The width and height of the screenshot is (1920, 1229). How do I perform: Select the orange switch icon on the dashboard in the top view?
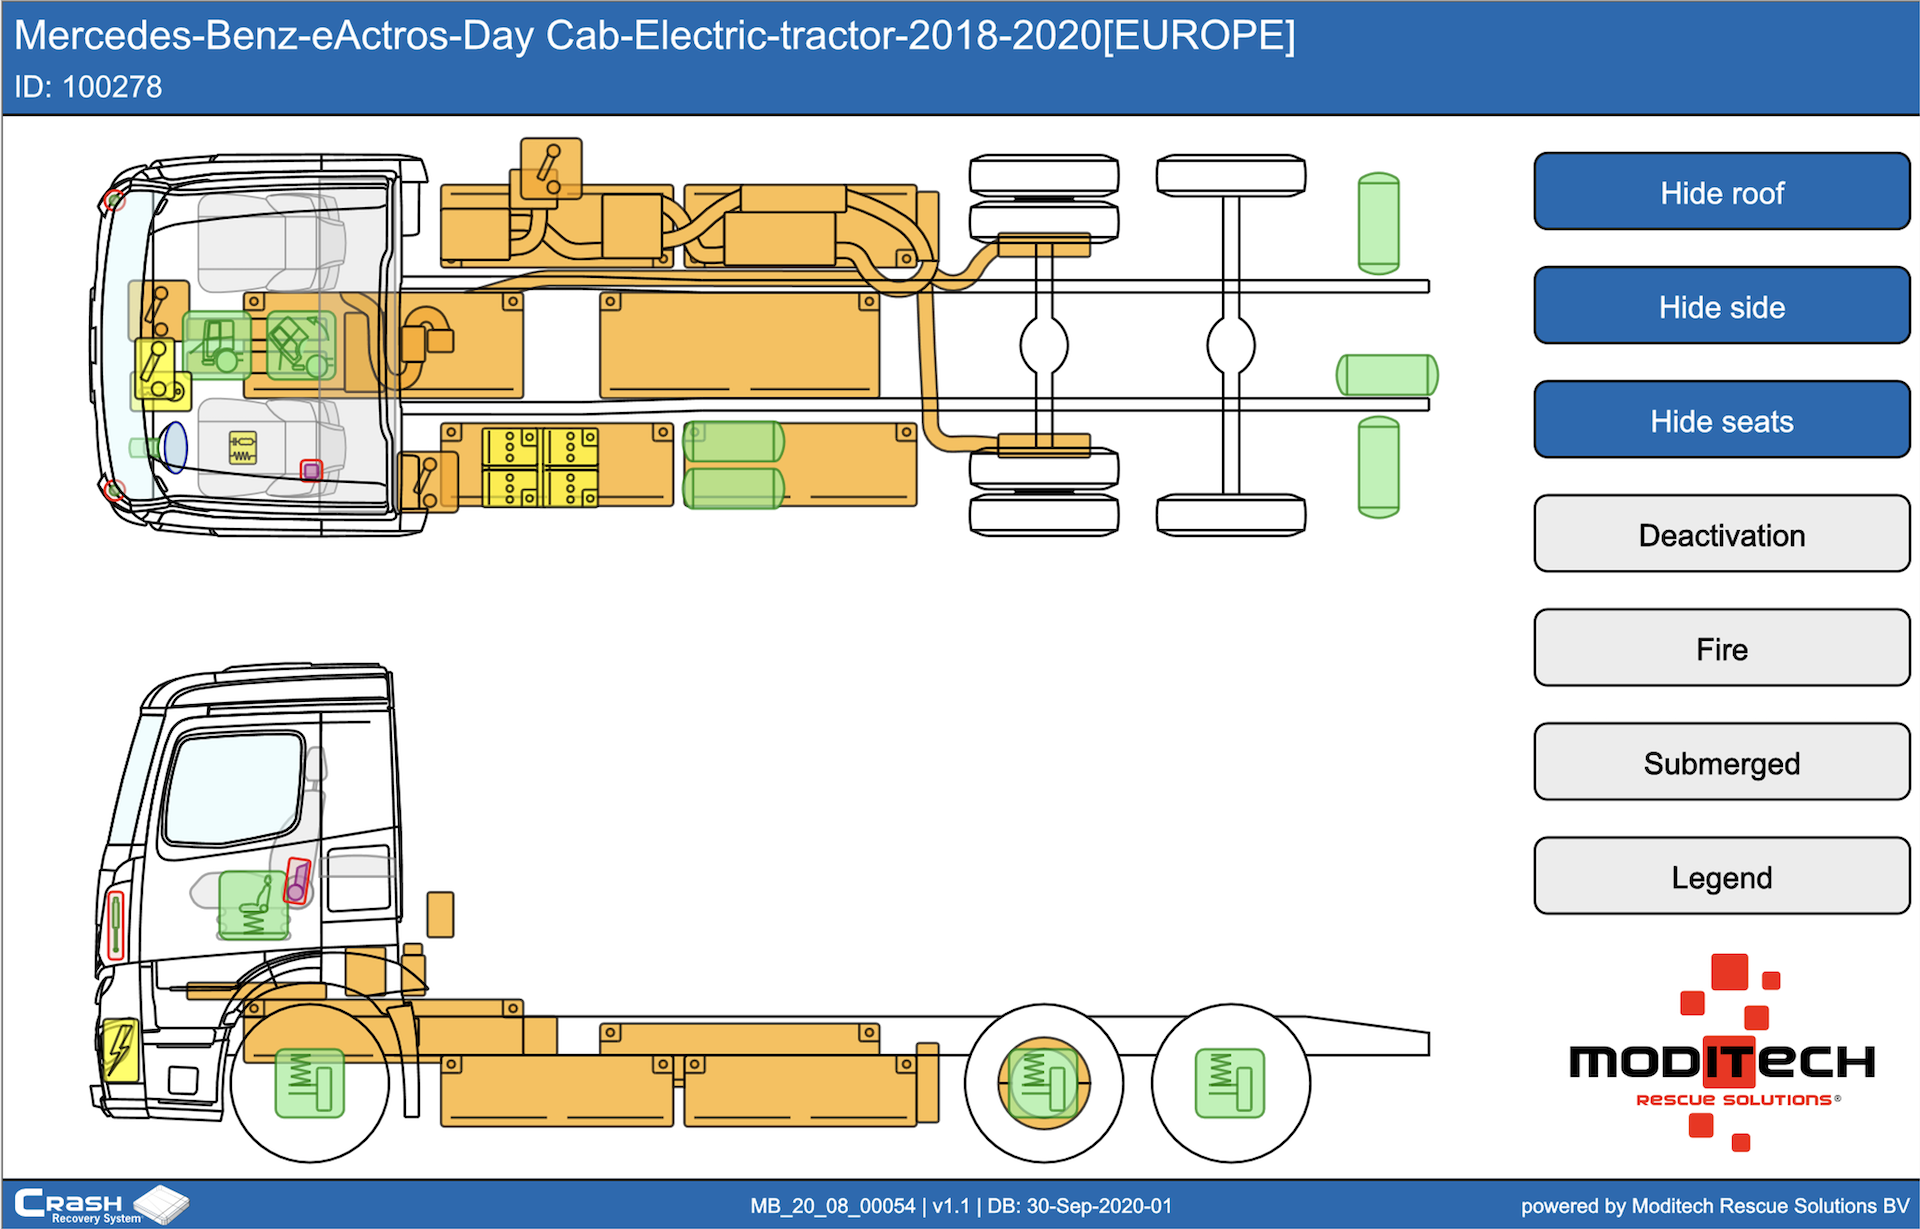[x=158, y=309]
